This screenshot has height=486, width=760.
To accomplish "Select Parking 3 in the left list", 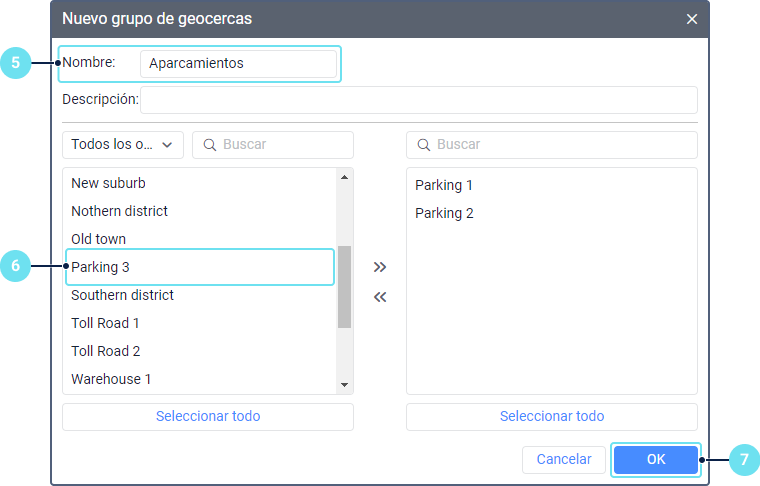I will tap(100, 267).
